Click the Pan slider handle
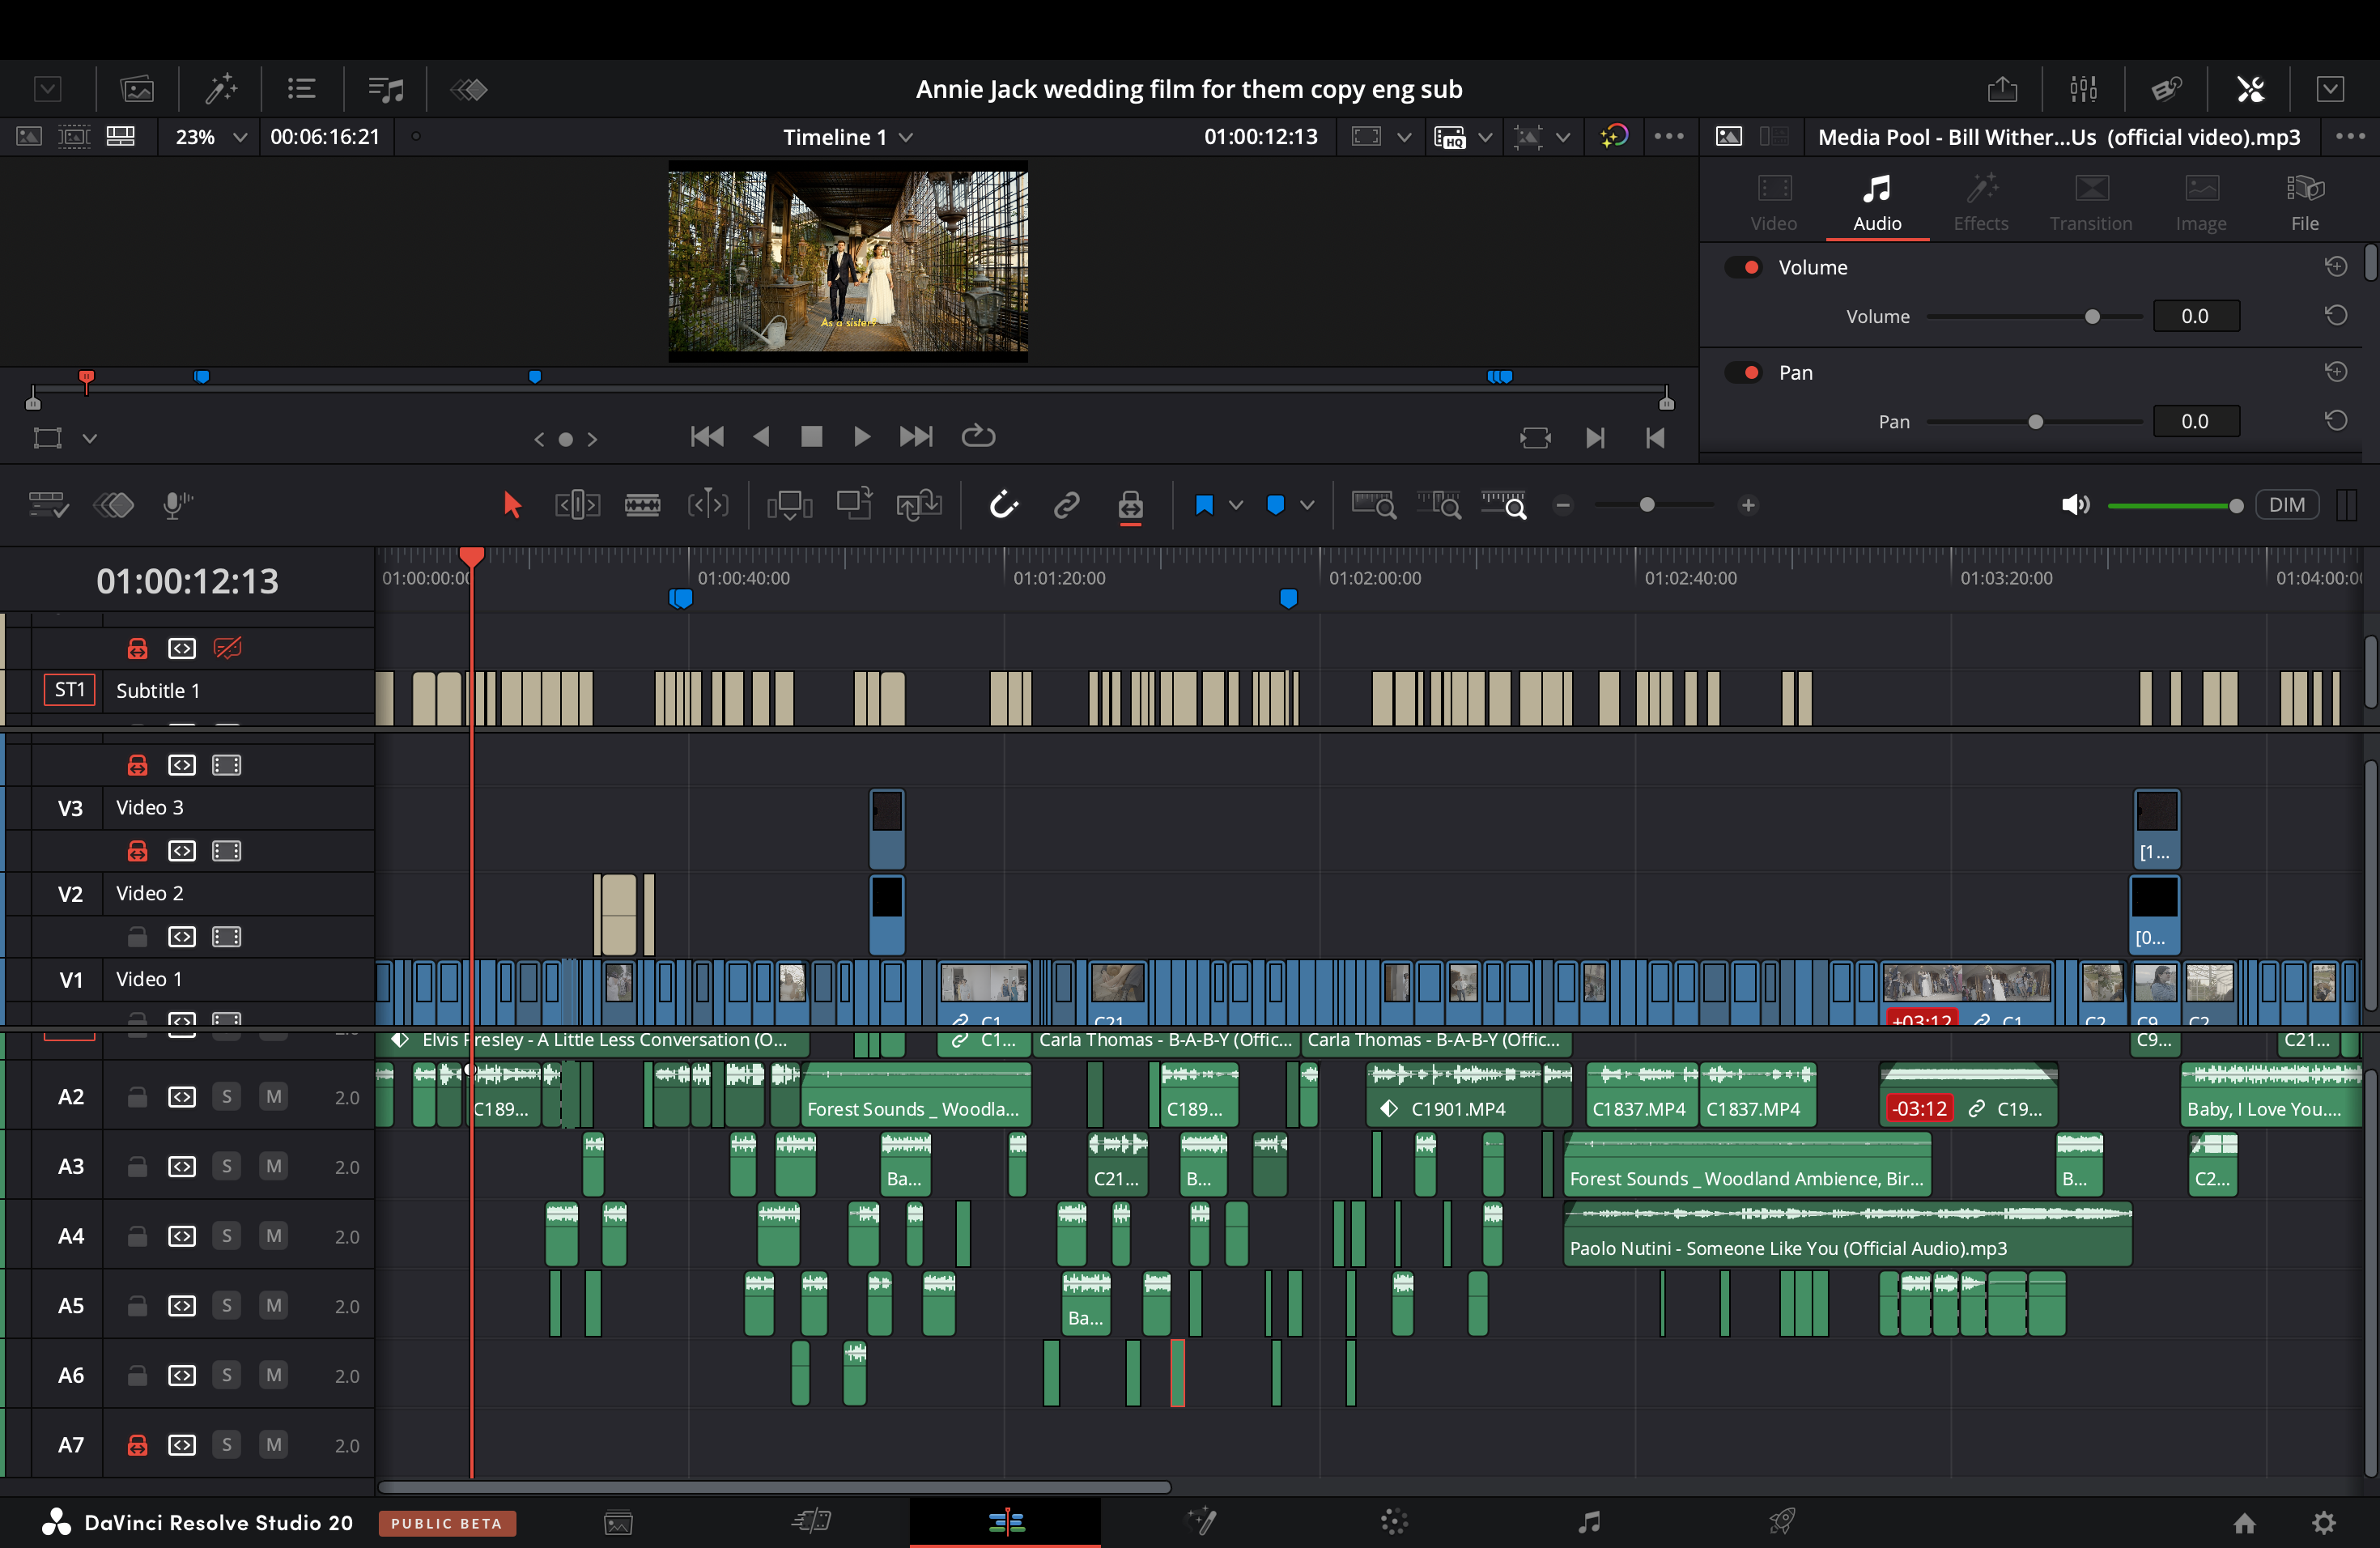The width and height of the screenshot is (2380, 1548). 2035,422
